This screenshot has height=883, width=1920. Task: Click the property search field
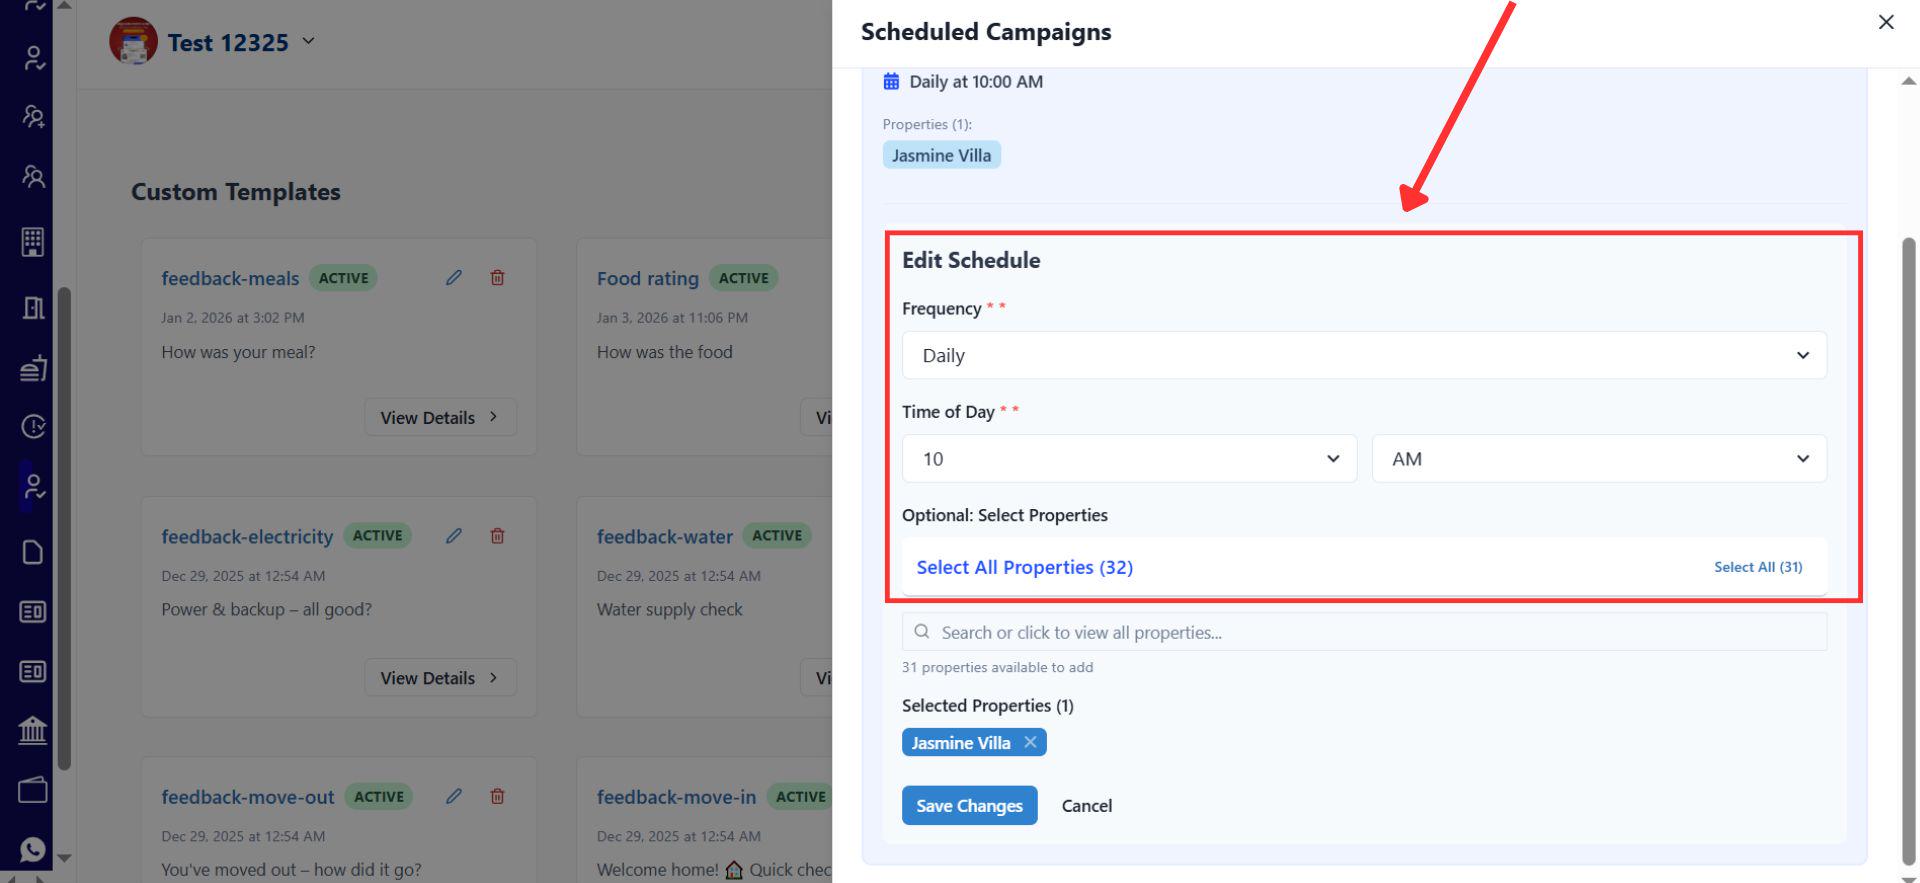(1363, 633)
